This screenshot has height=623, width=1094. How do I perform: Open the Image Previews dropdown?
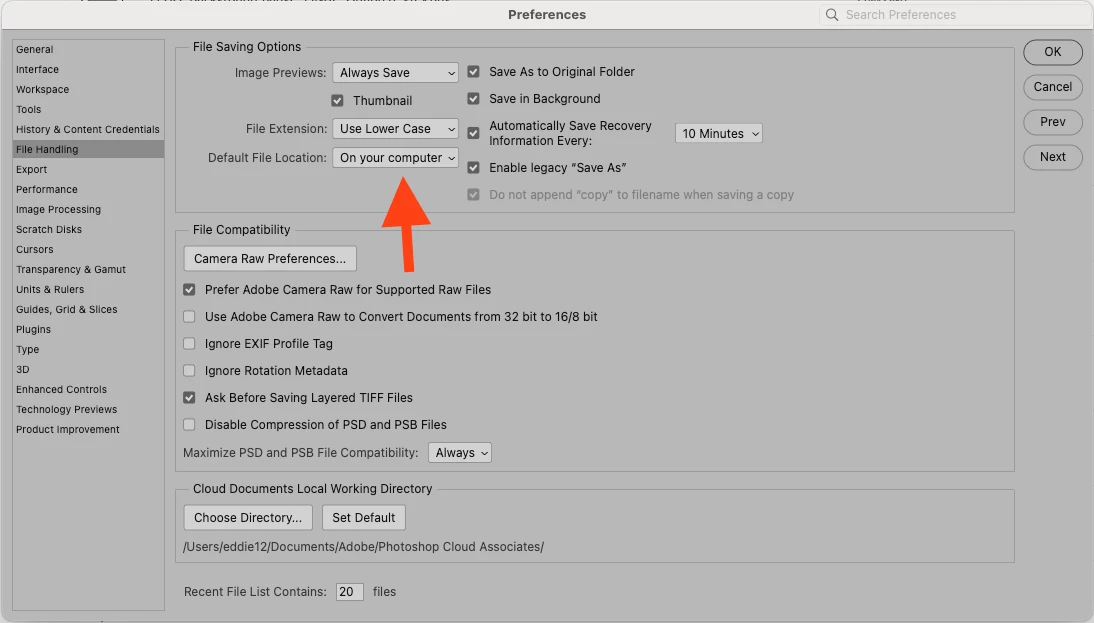[x=395, y=73]
